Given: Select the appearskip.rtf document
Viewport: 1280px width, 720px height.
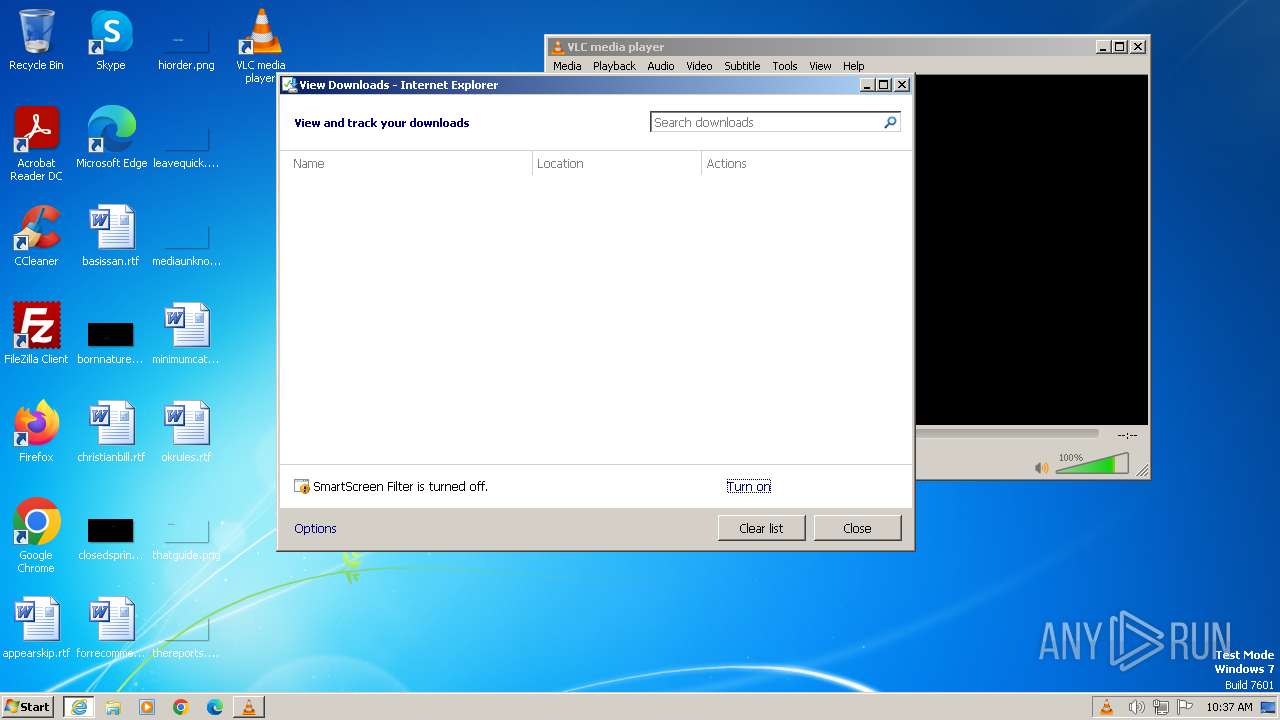Looking at the screenshot, I should (x=36, y=628).
